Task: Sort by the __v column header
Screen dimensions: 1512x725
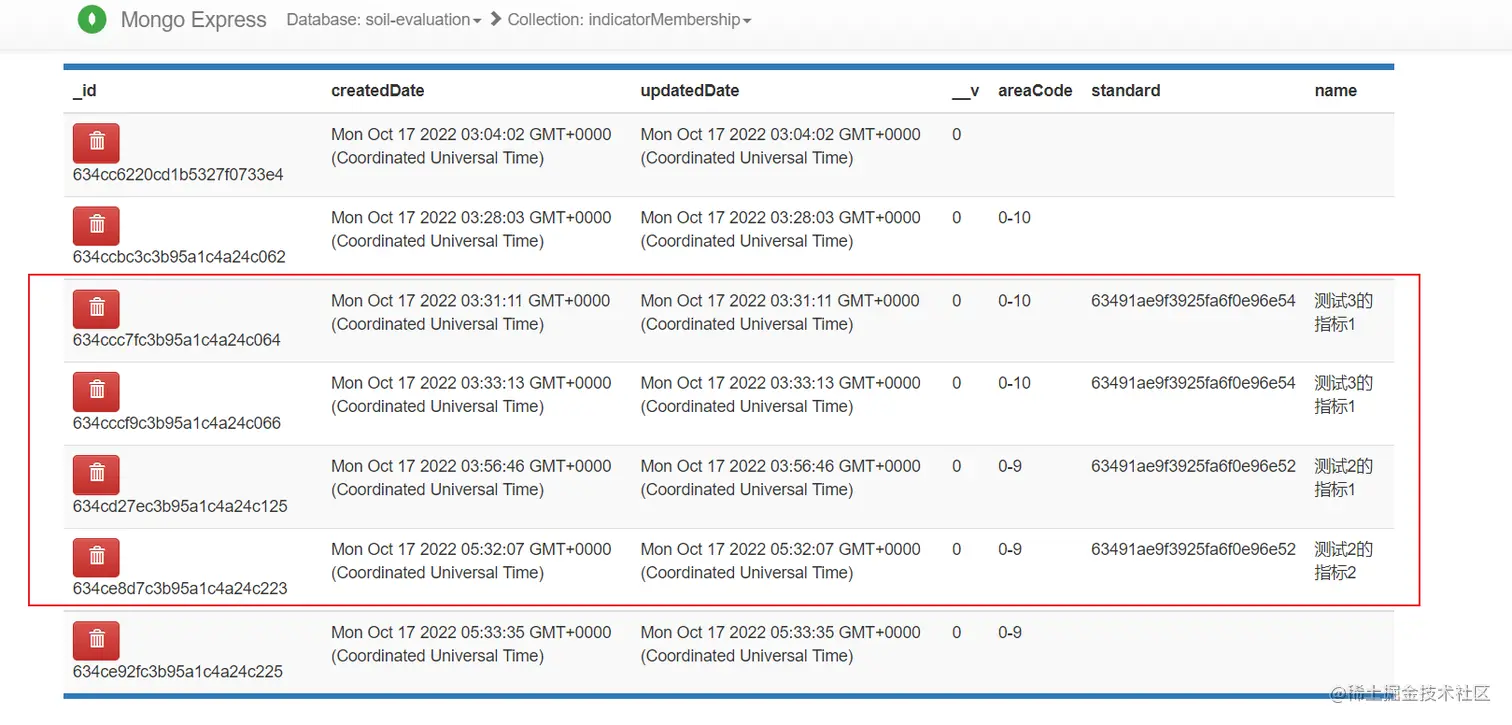Action: pos(965,90)
